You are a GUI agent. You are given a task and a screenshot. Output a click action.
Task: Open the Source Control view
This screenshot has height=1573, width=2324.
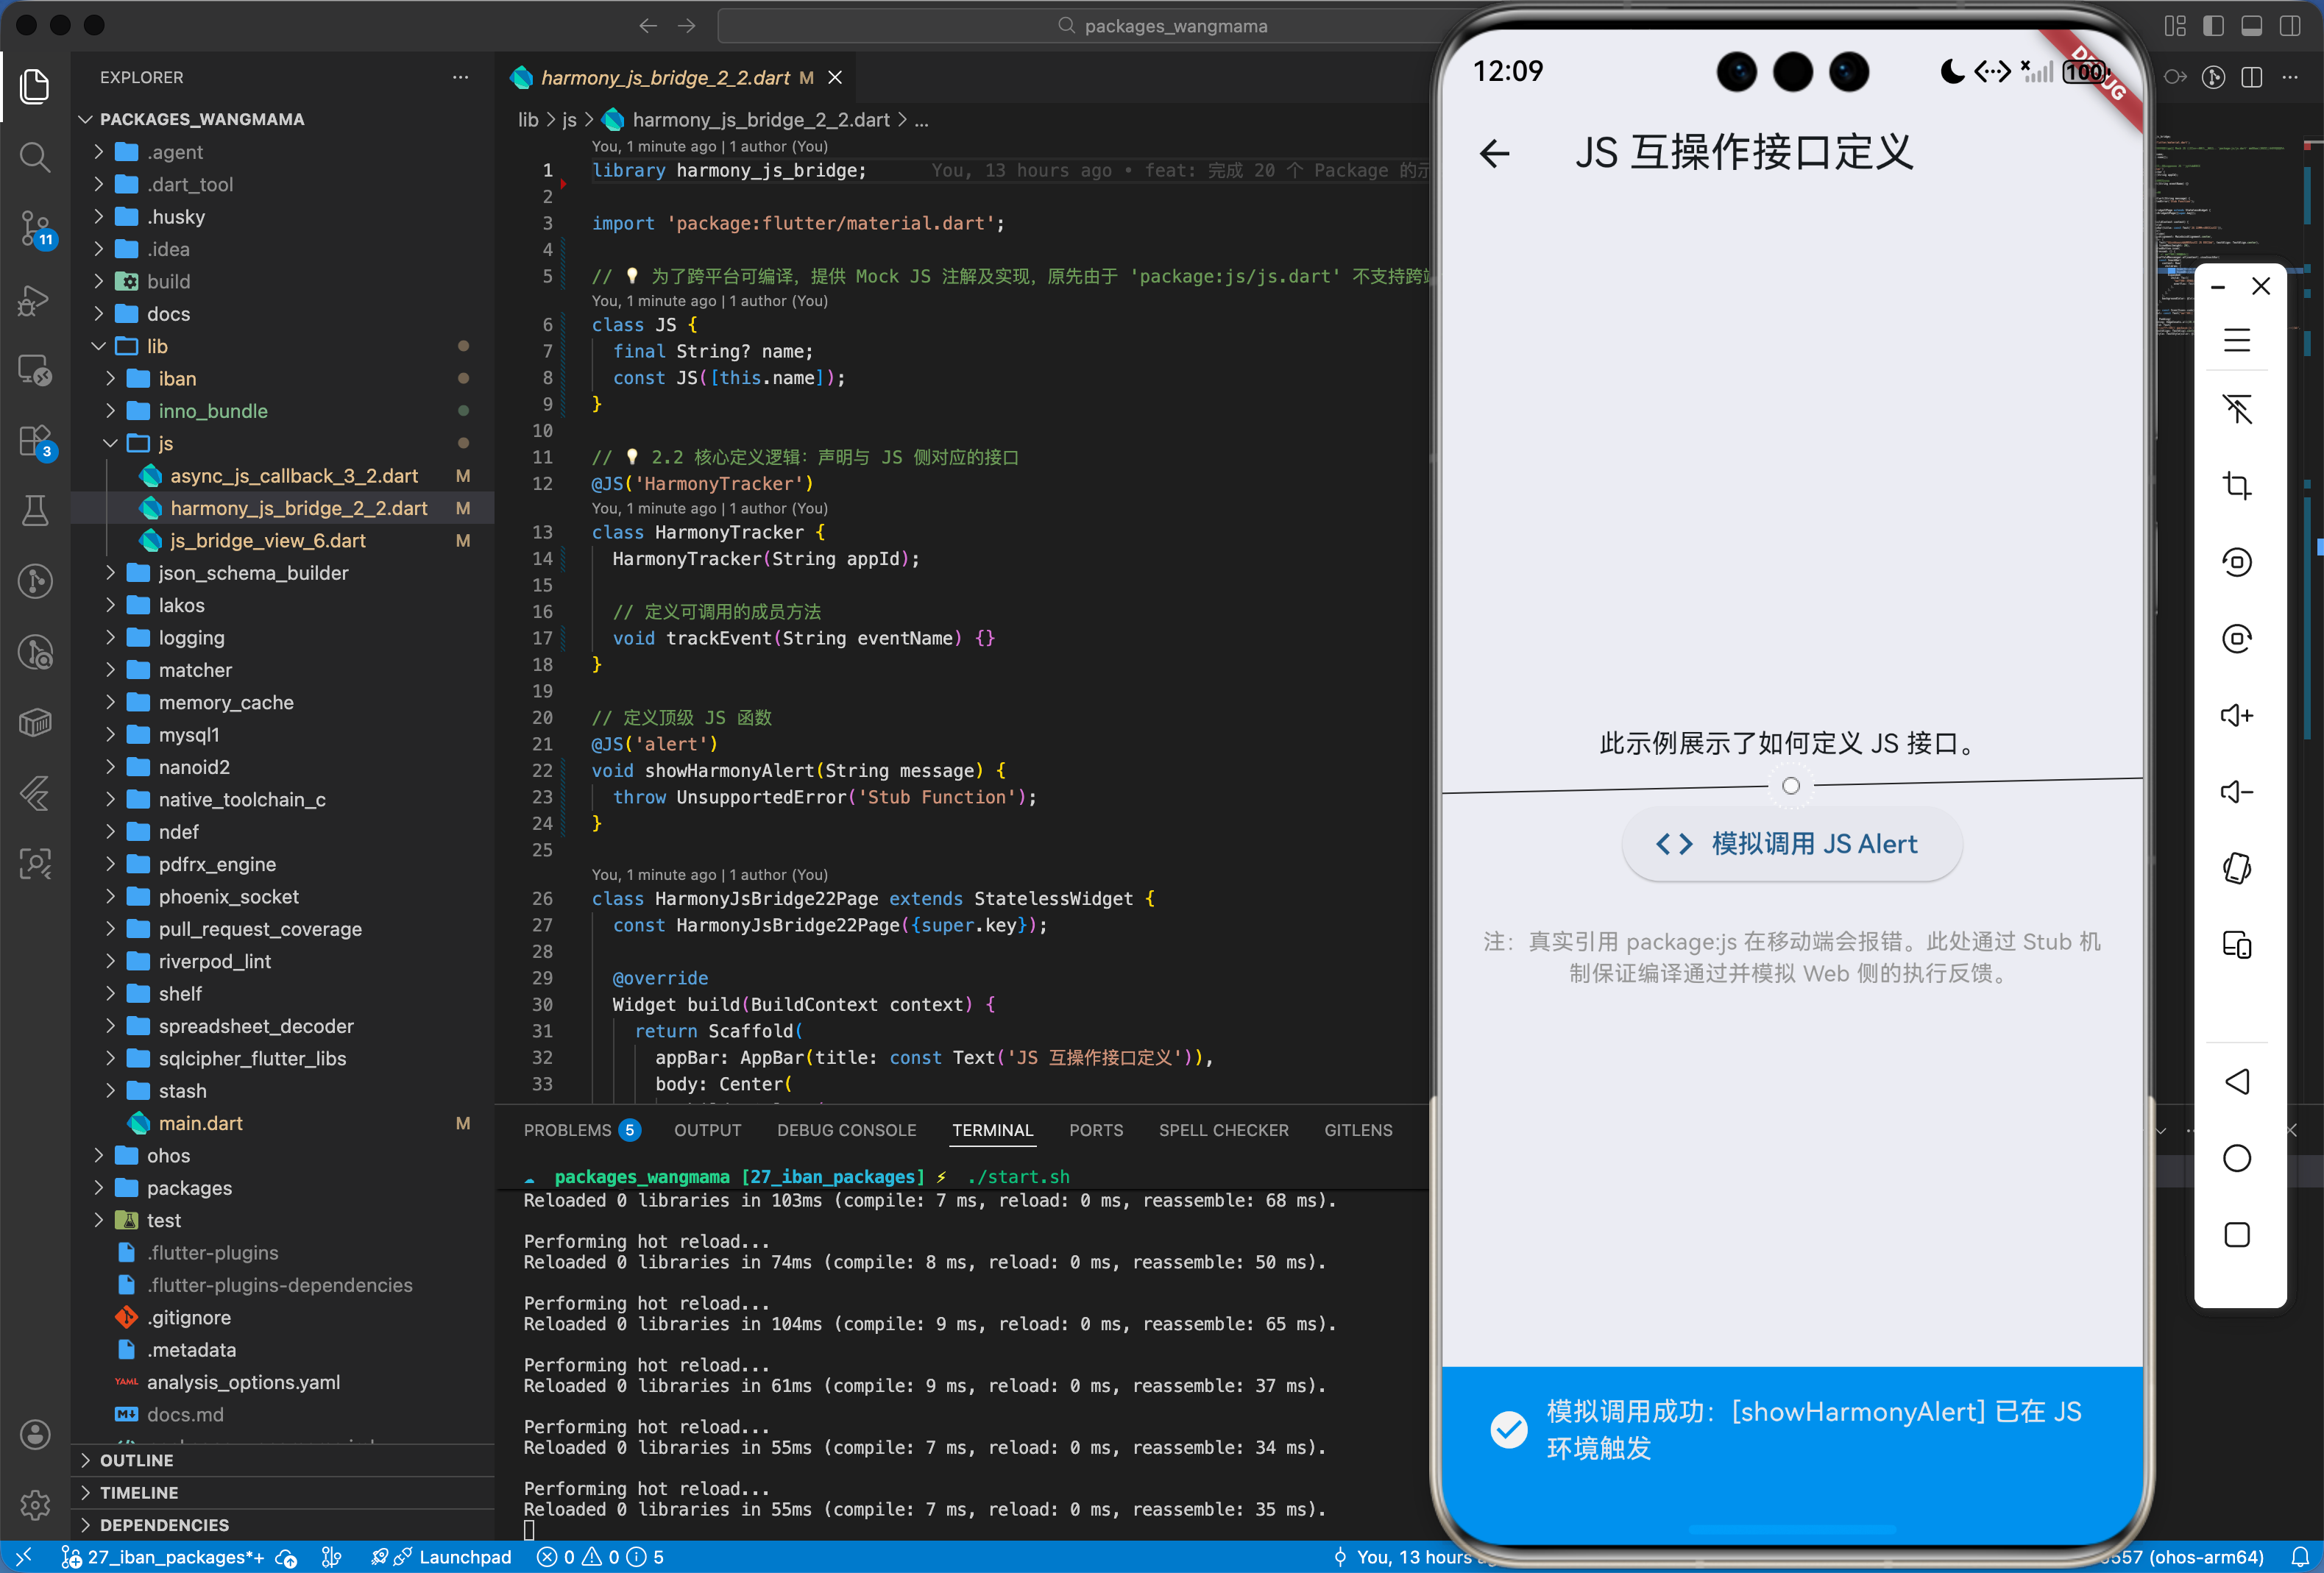coord(35,228)
